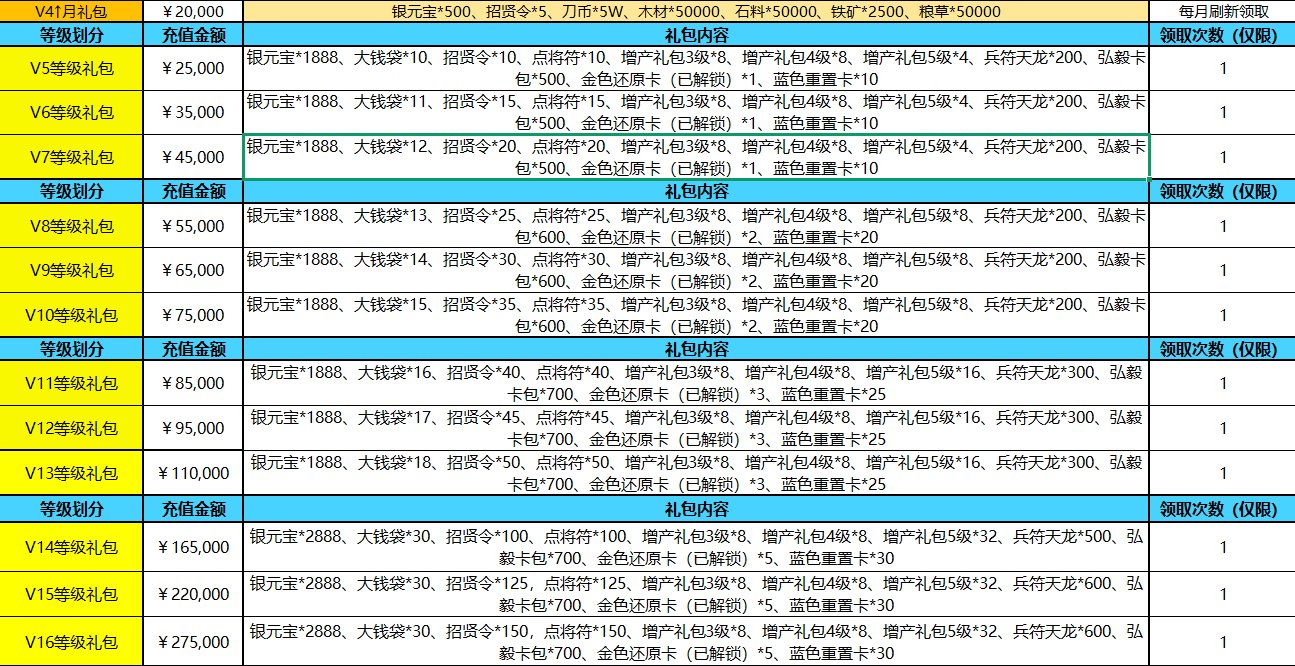Select the ¥55,000 amount cell
Image resolution: width=1295 pixels, height=666 pixels.
tap(193, 226)
